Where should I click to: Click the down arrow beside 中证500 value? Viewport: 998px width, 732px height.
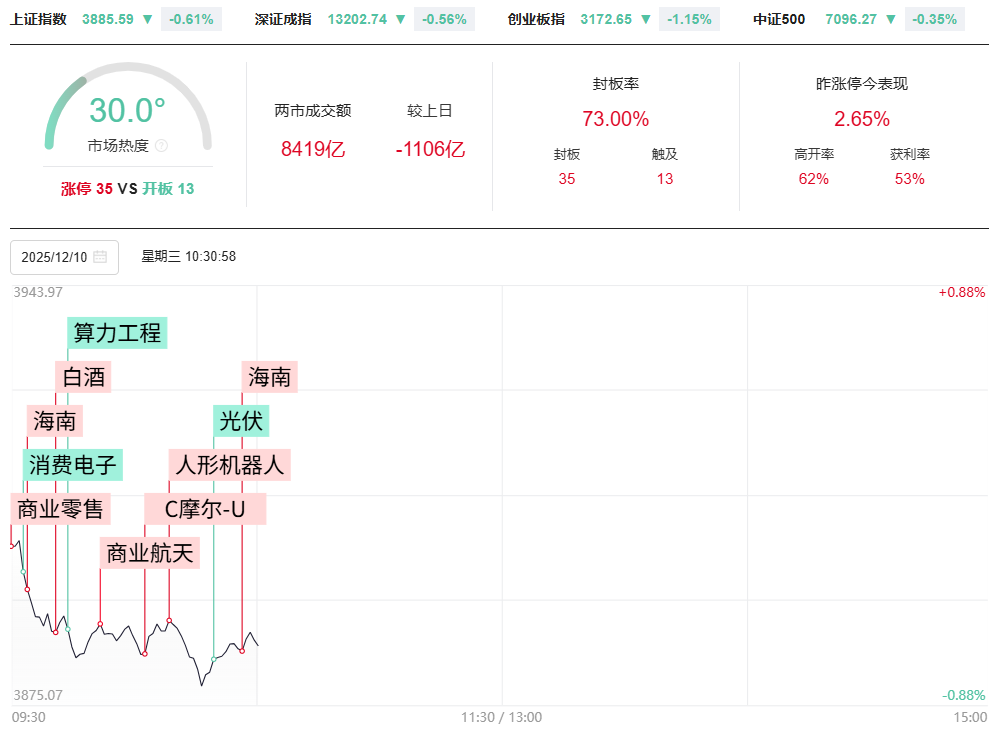[x=890, y=19]
